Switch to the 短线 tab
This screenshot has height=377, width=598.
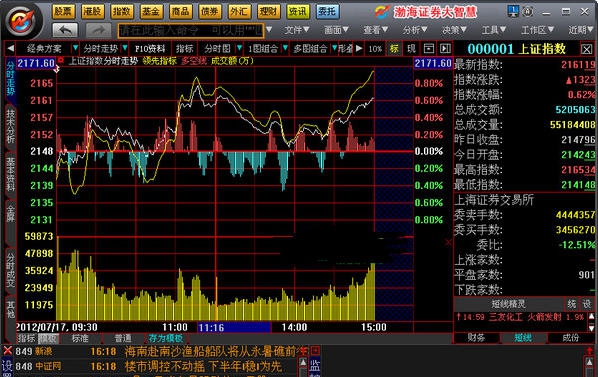(523, 337)
